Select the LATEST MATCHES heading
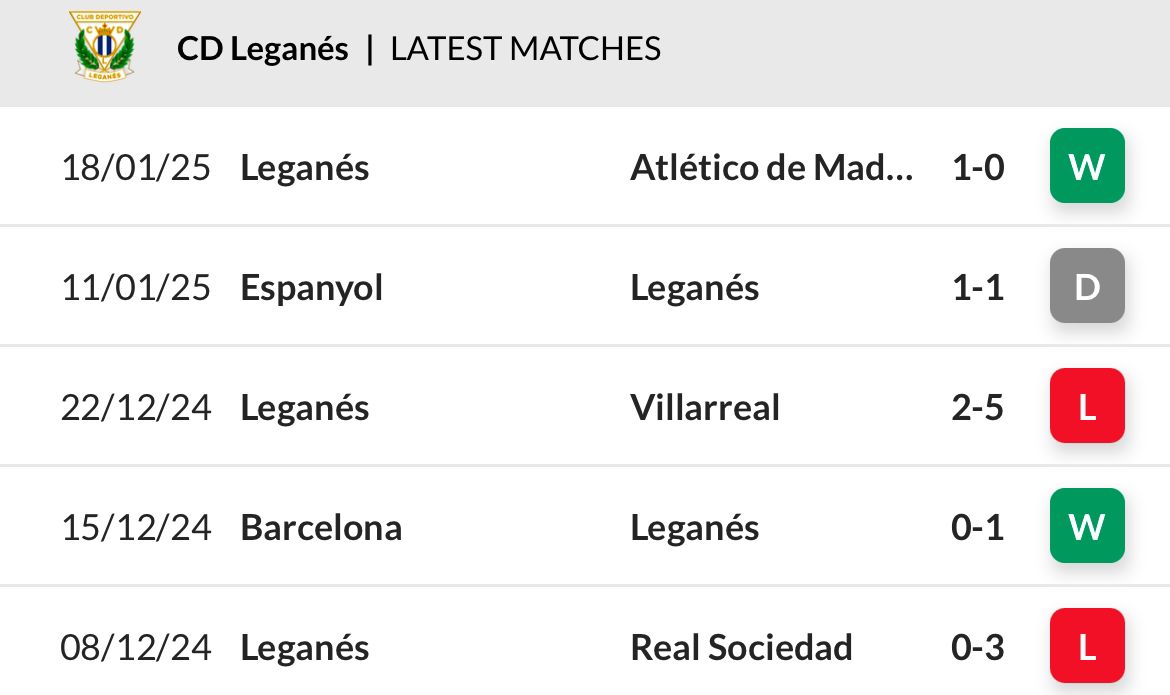 click(525, 49)
